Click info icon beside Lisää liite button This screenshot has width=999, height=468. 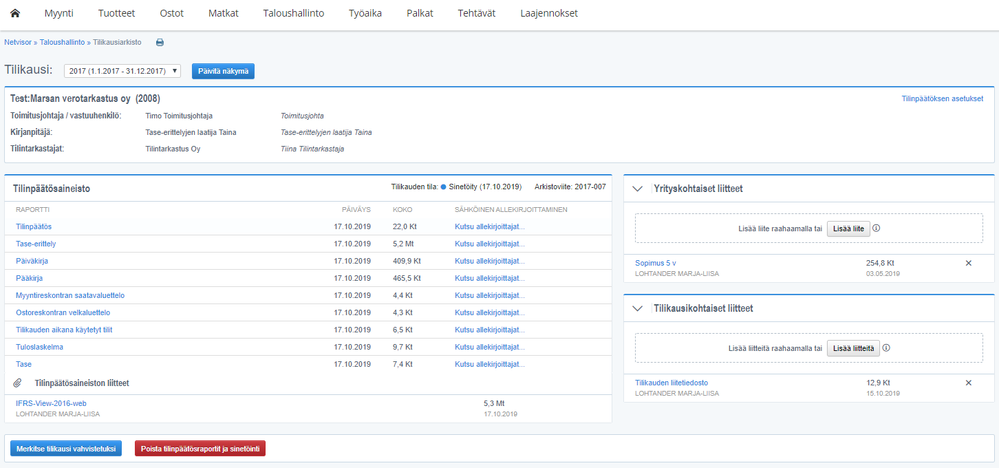click(876, 228)
